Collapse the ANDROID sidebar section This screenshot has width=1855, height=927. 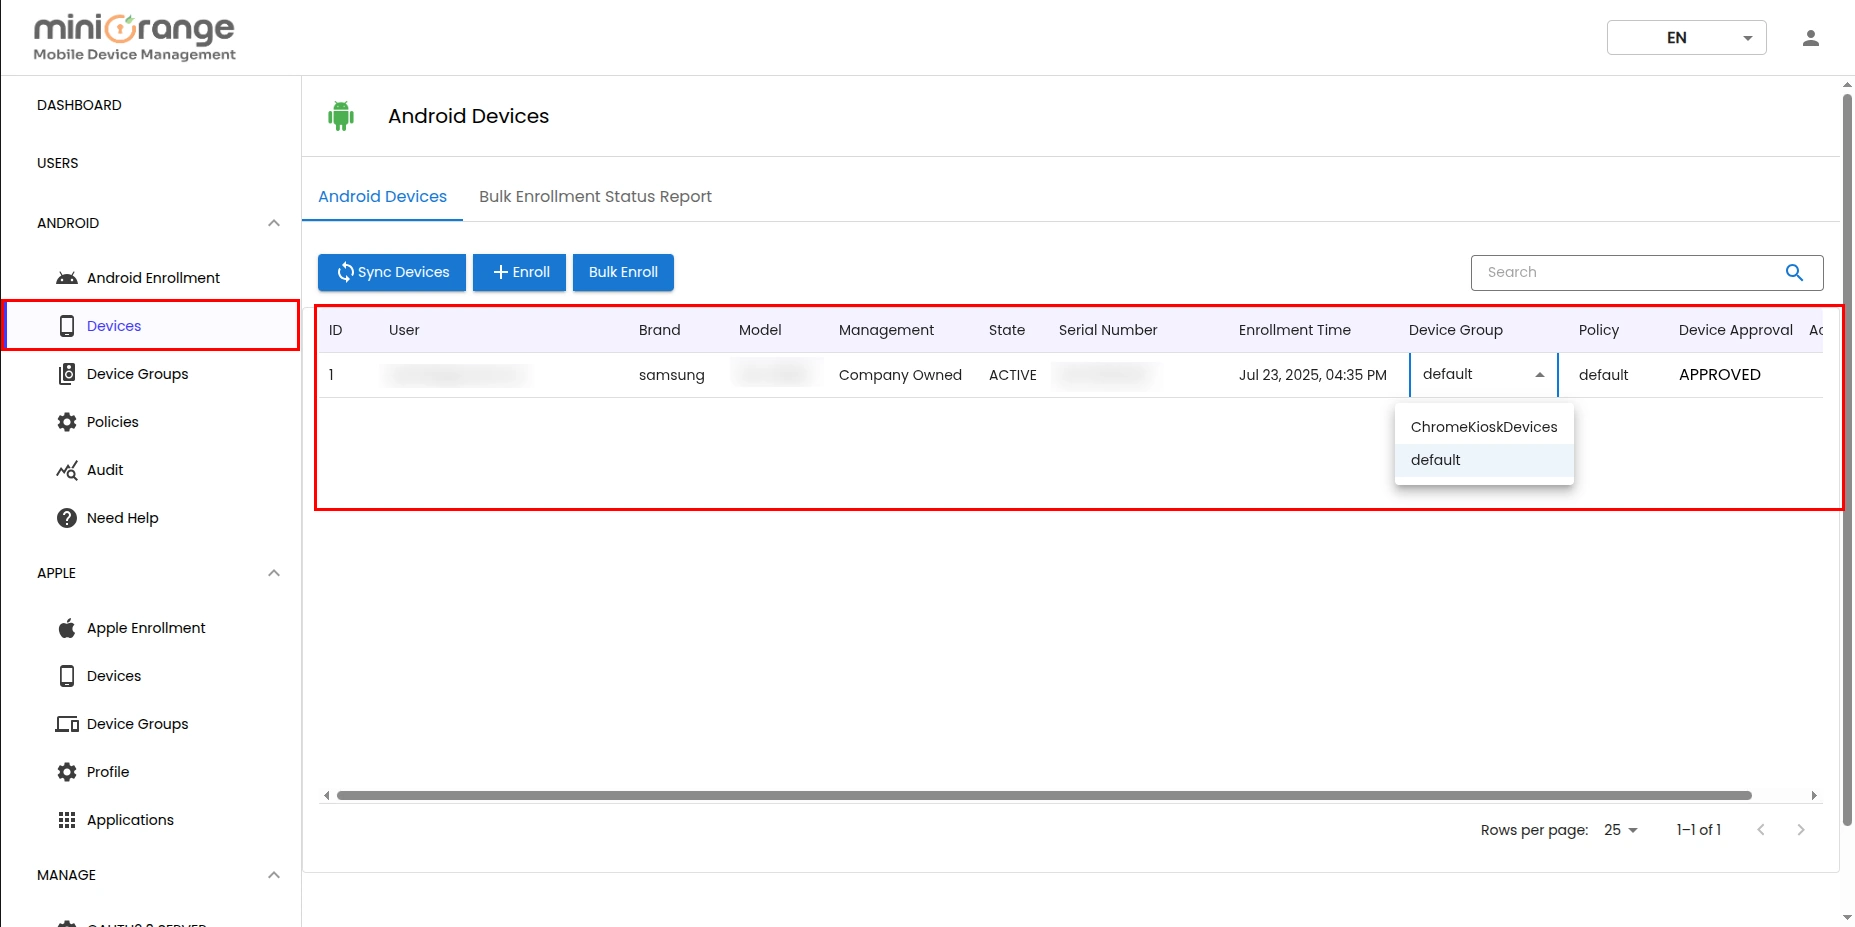[x=273, y=223]
